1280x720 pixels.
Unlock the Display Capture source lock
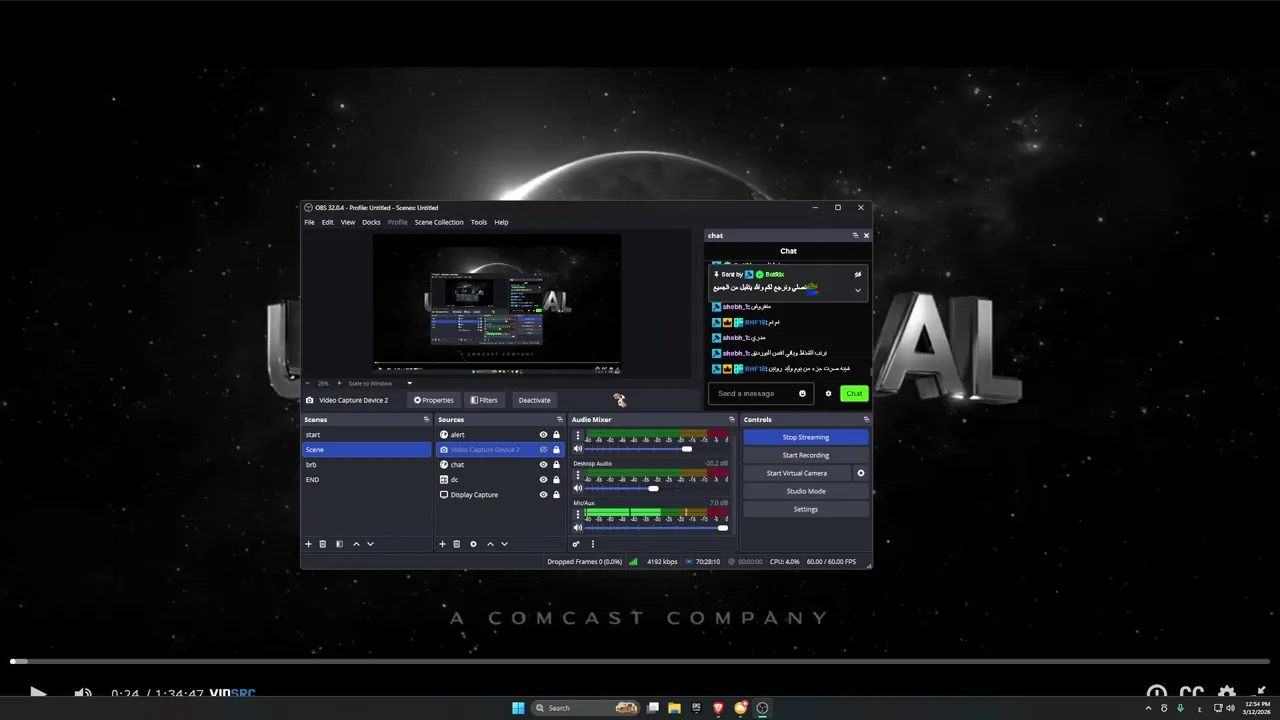coord(556,495)
